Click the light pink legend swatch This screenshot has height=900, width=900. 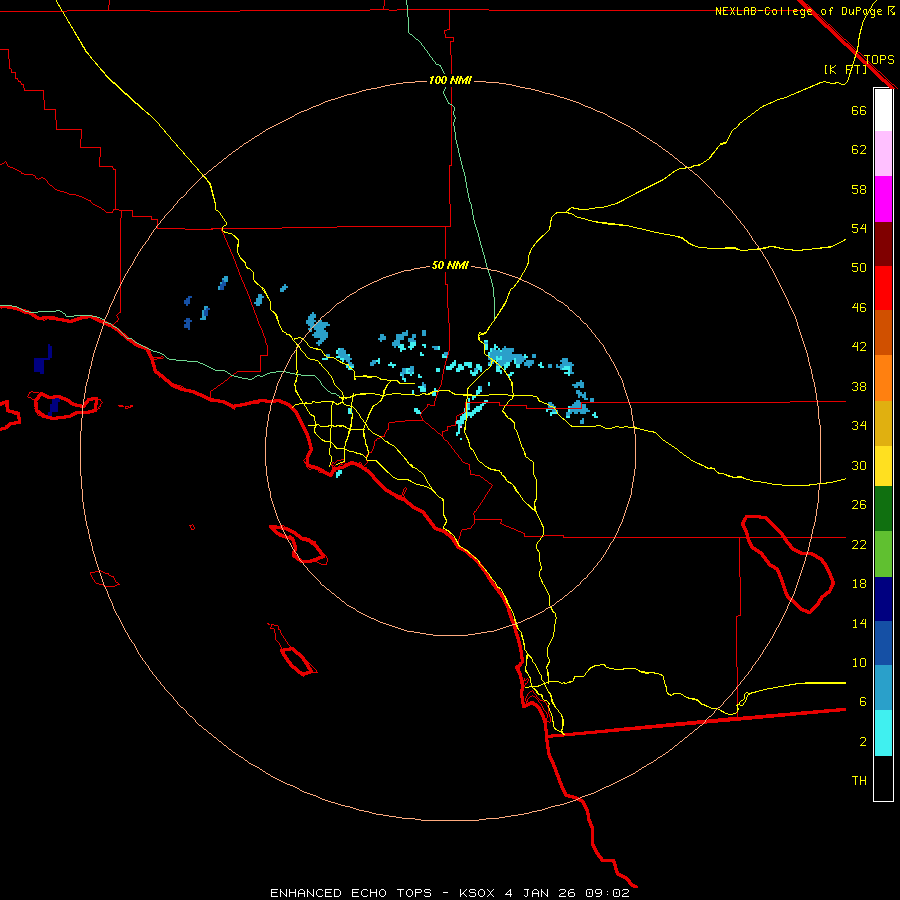pos(883,154)
